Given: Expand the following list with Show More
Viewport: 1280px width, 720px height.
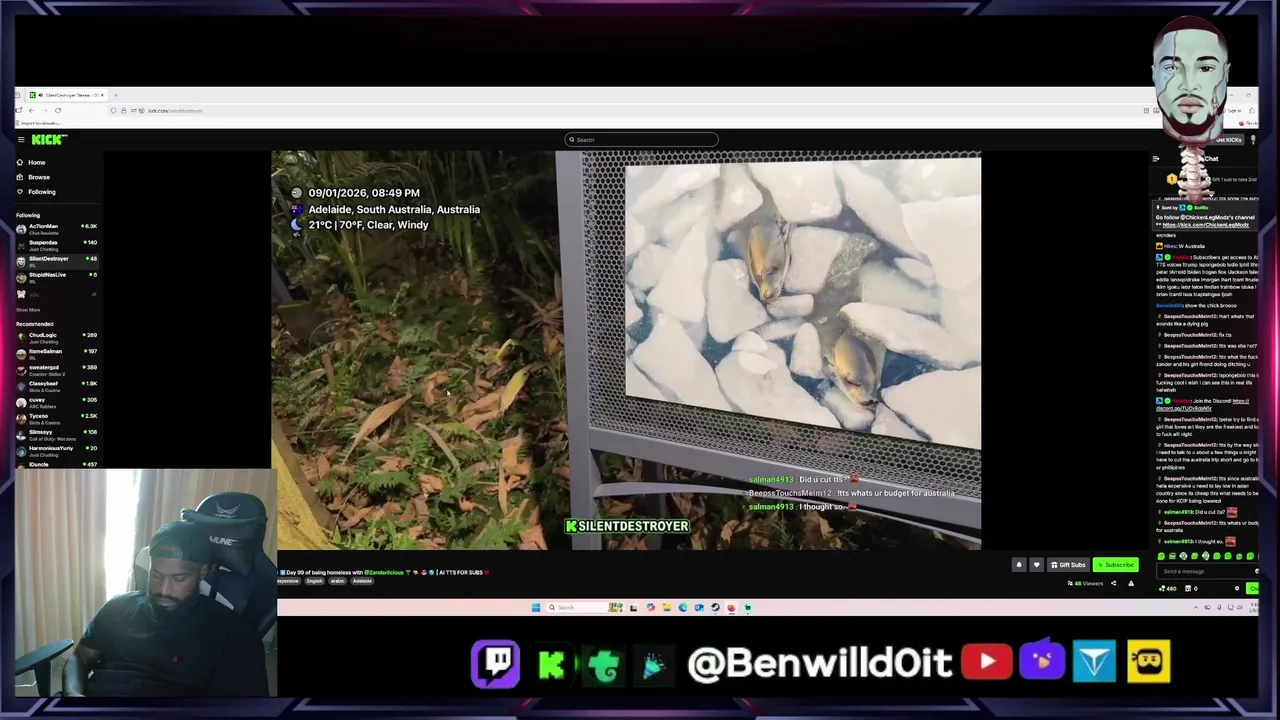Looking at the screenshot, I should [28, 310].
